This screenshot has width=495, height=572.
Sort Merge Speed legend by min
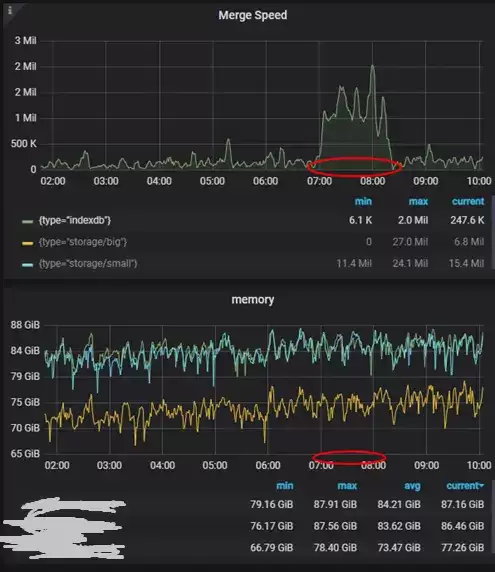[363, 201]
